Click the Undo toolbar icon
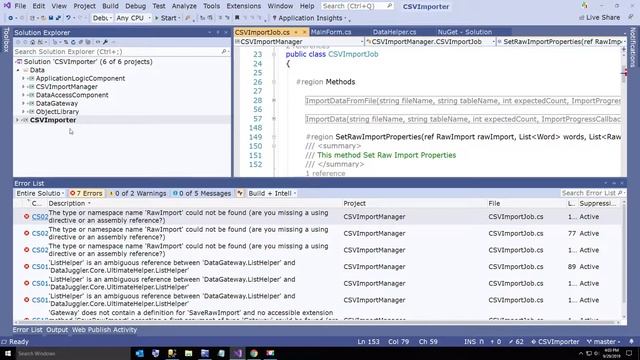Screen dimensions: 640x360 point(68,18)
